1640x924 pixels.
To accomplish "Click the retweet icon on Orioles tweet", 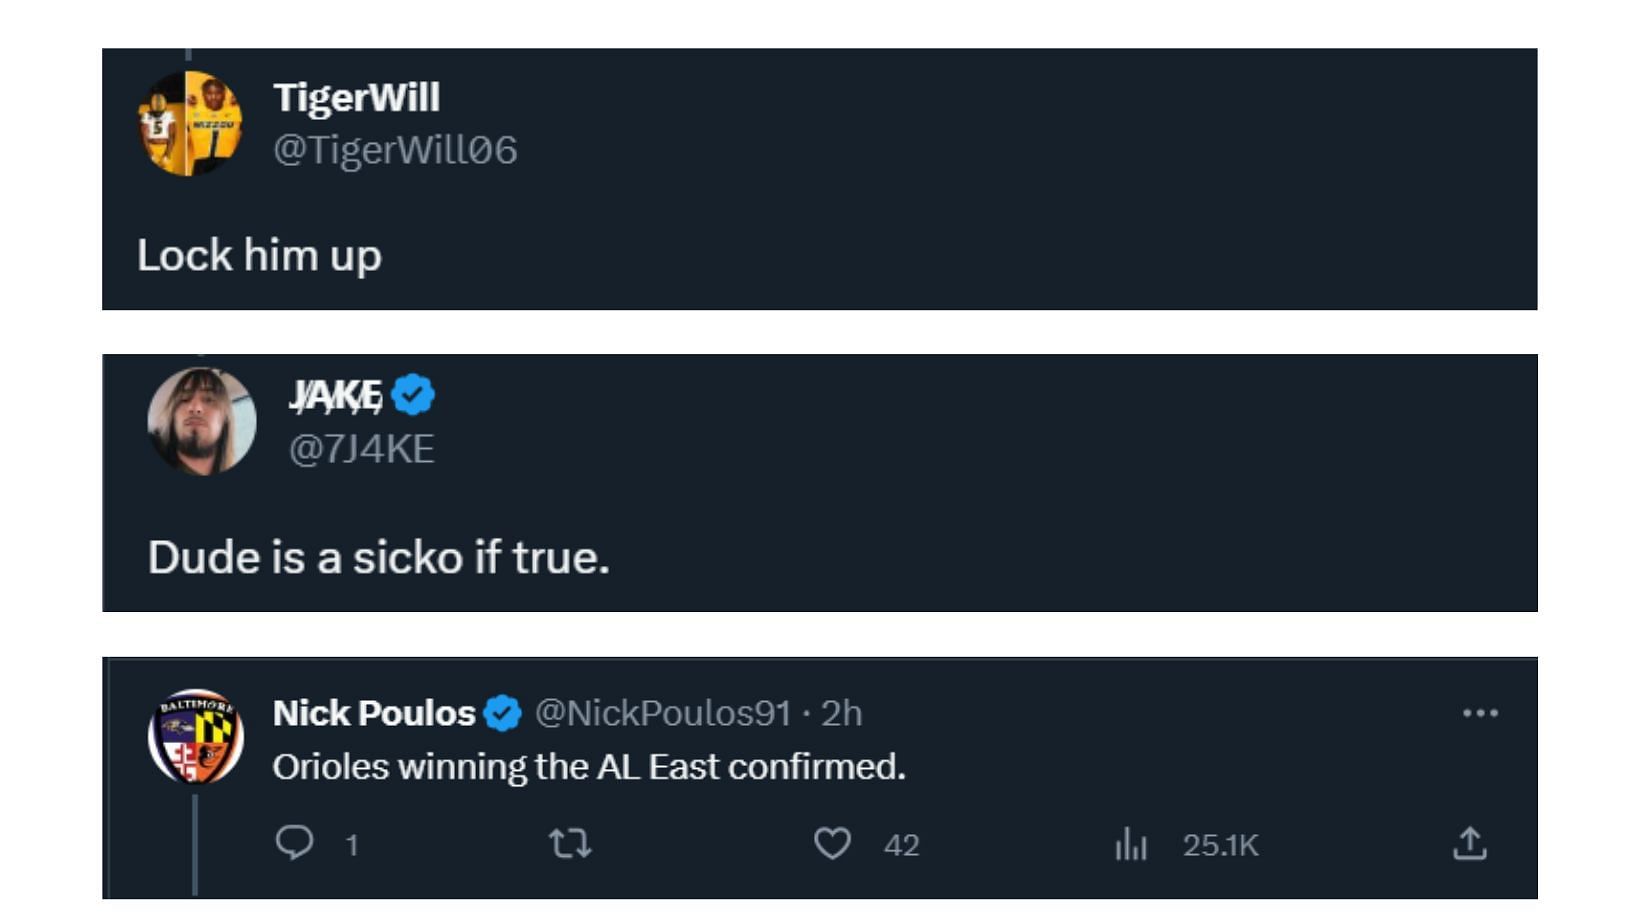I will [x=570, y=844].
